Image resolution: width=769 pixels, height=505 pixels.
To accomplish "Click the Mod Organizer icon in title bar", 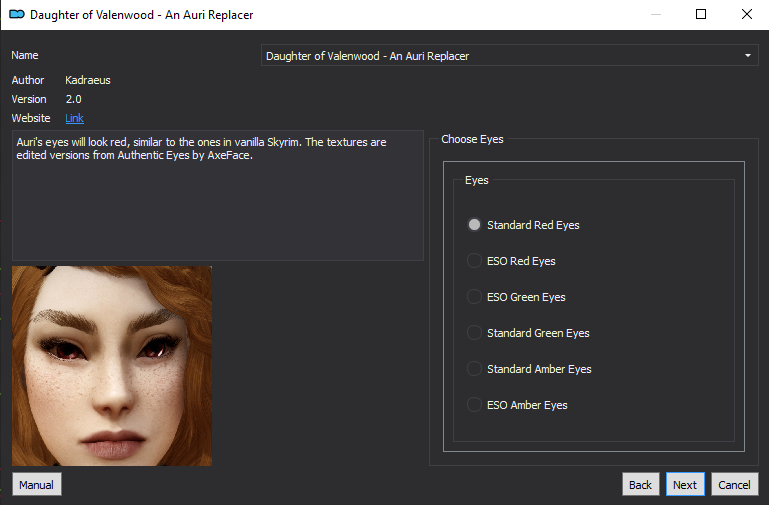I will point(17,14).
